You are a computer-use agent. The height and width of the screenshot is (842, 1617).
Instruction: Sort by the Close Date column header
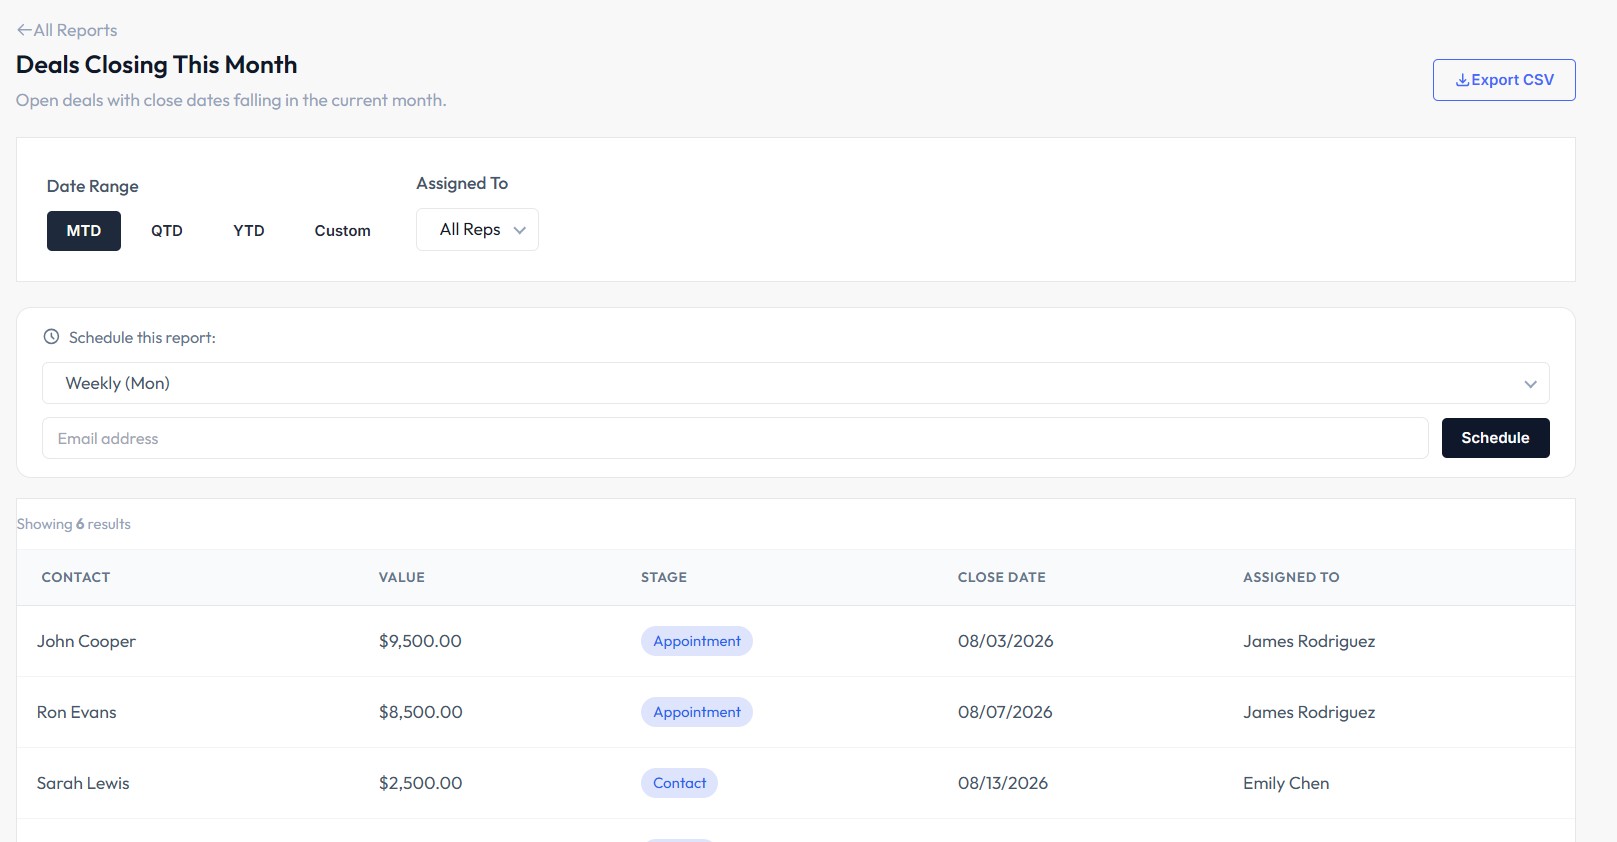click(x=1002, y=577)
